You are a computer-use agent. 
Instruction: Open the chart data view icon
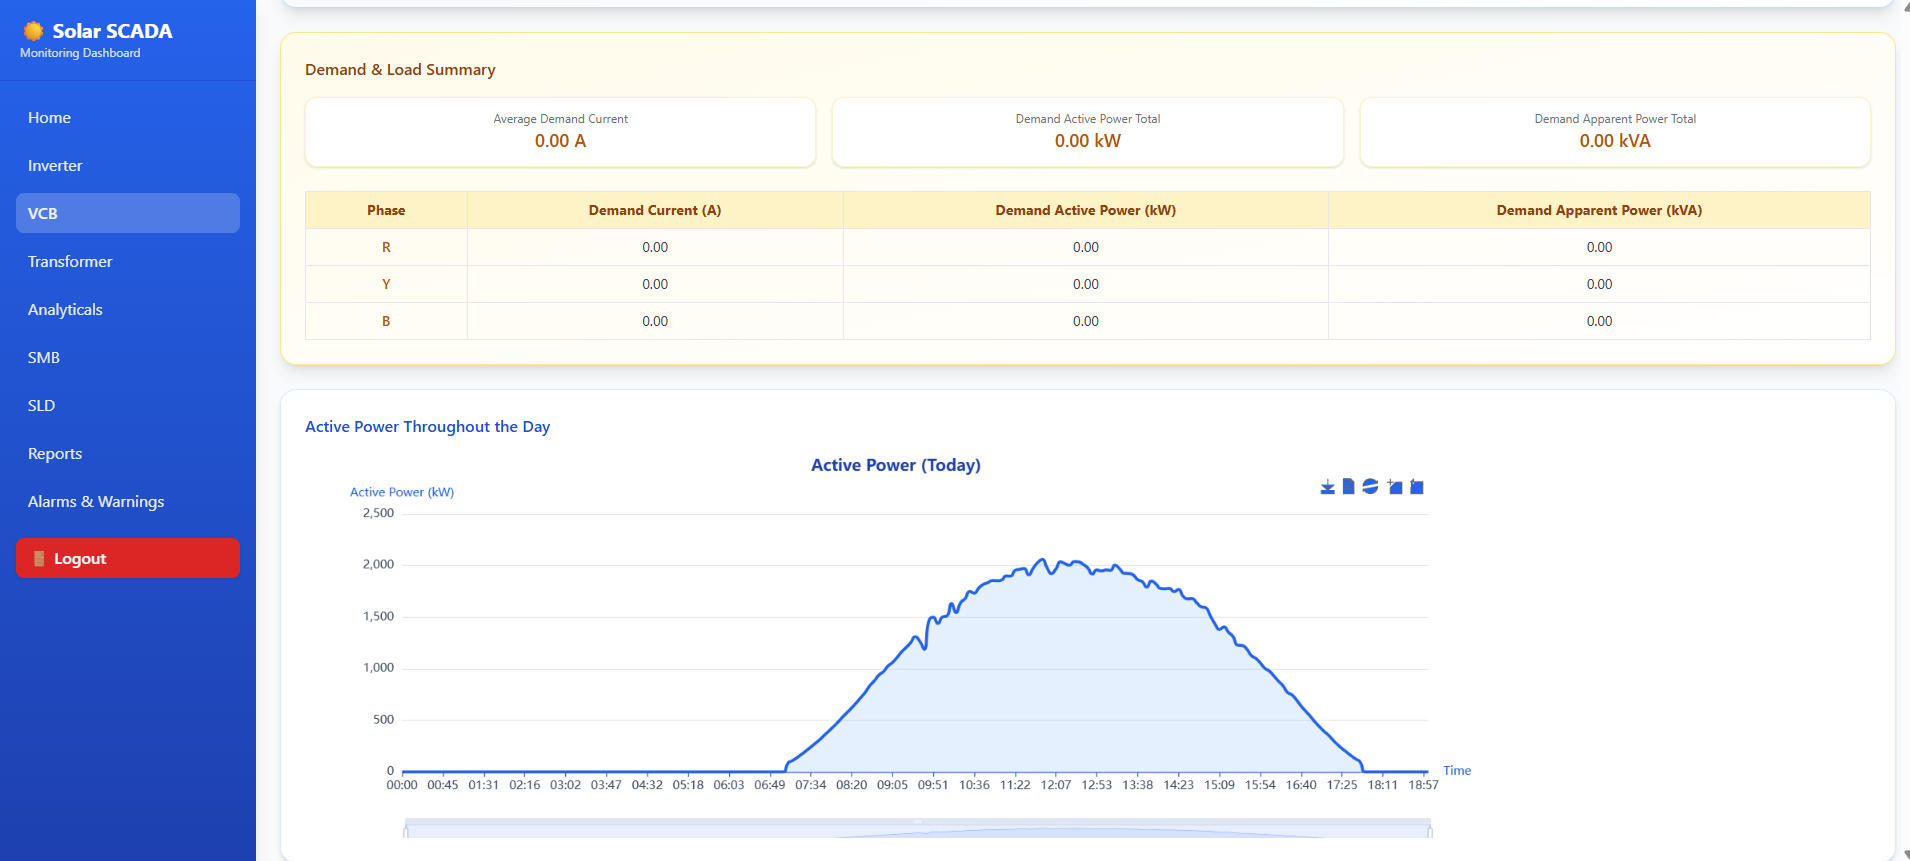tap(1348, 487)
